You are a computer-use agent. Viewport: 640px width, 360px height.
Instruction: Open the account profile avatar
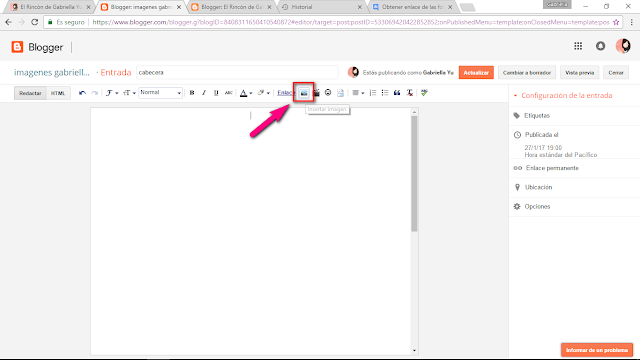(x=623, y=46)
